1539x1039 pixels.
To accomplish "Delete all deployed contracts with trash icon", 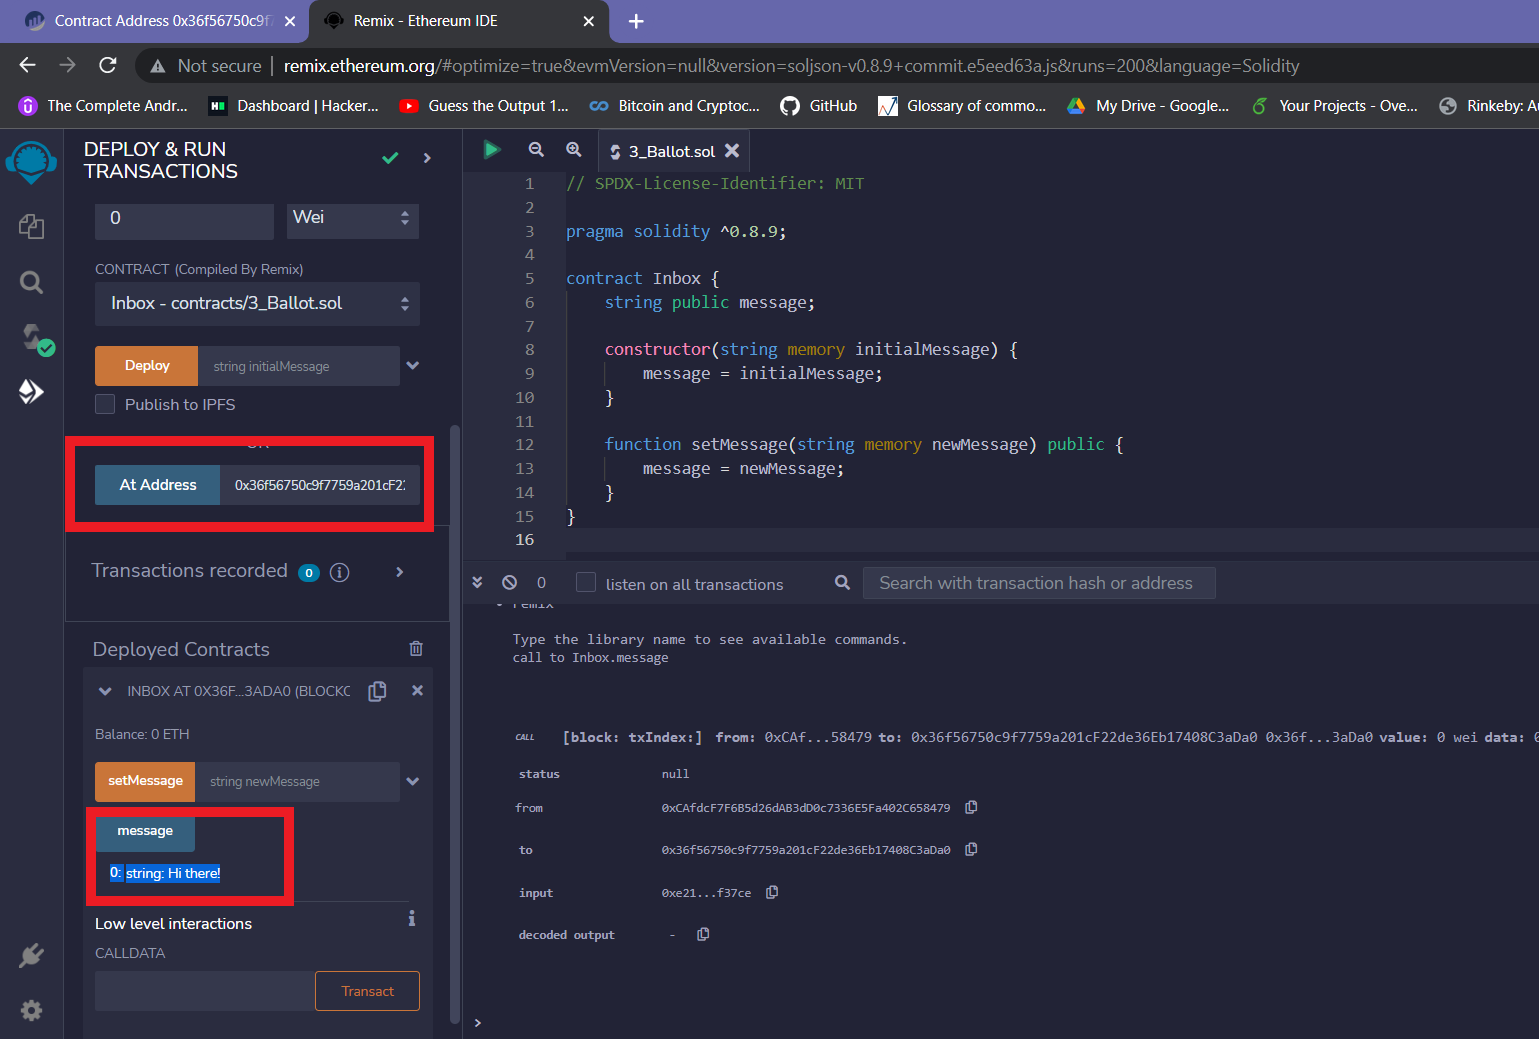I will point(416,649).
